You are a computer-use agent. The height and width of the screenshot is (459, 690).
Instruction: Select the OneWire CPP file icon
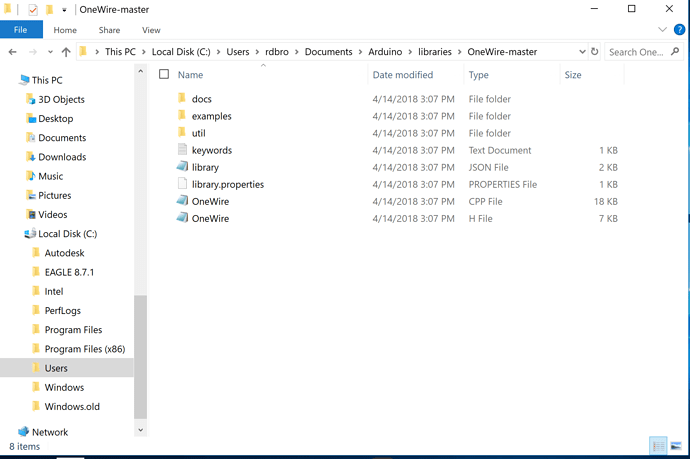point(183,200)
